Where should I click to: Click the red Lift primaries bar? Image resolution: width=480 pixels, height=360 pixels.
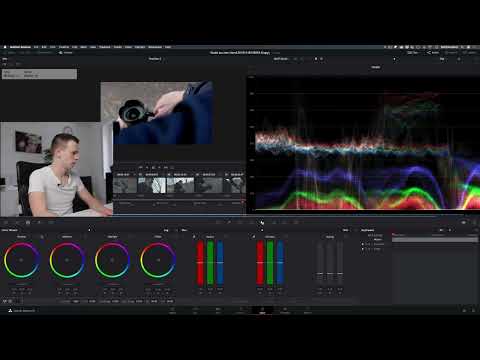200,263
